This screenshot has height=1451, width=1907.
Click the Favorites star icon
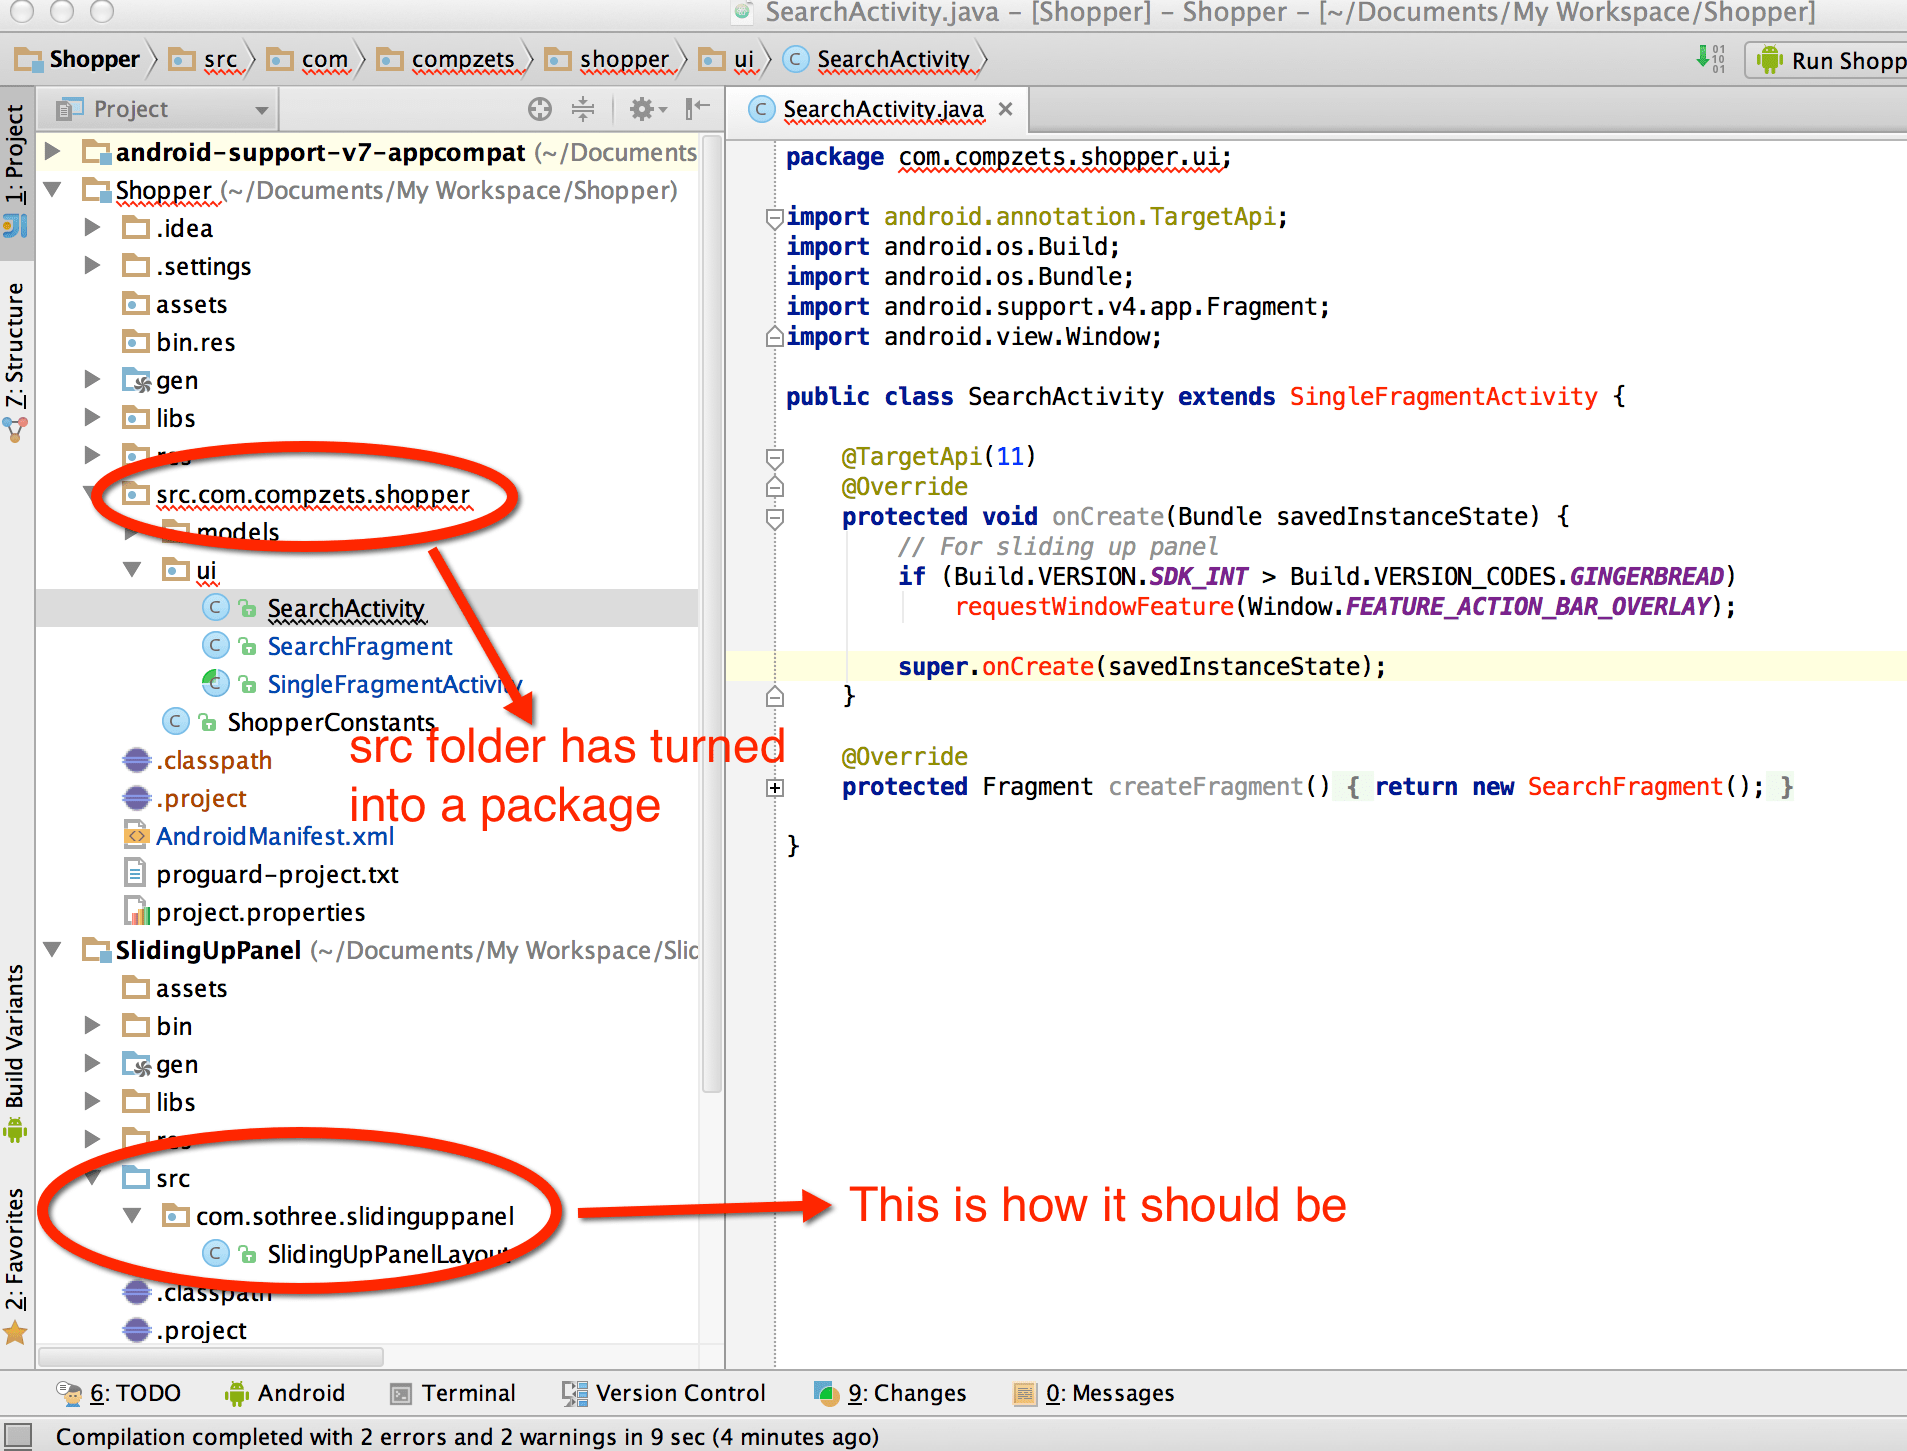(15, 1332)
